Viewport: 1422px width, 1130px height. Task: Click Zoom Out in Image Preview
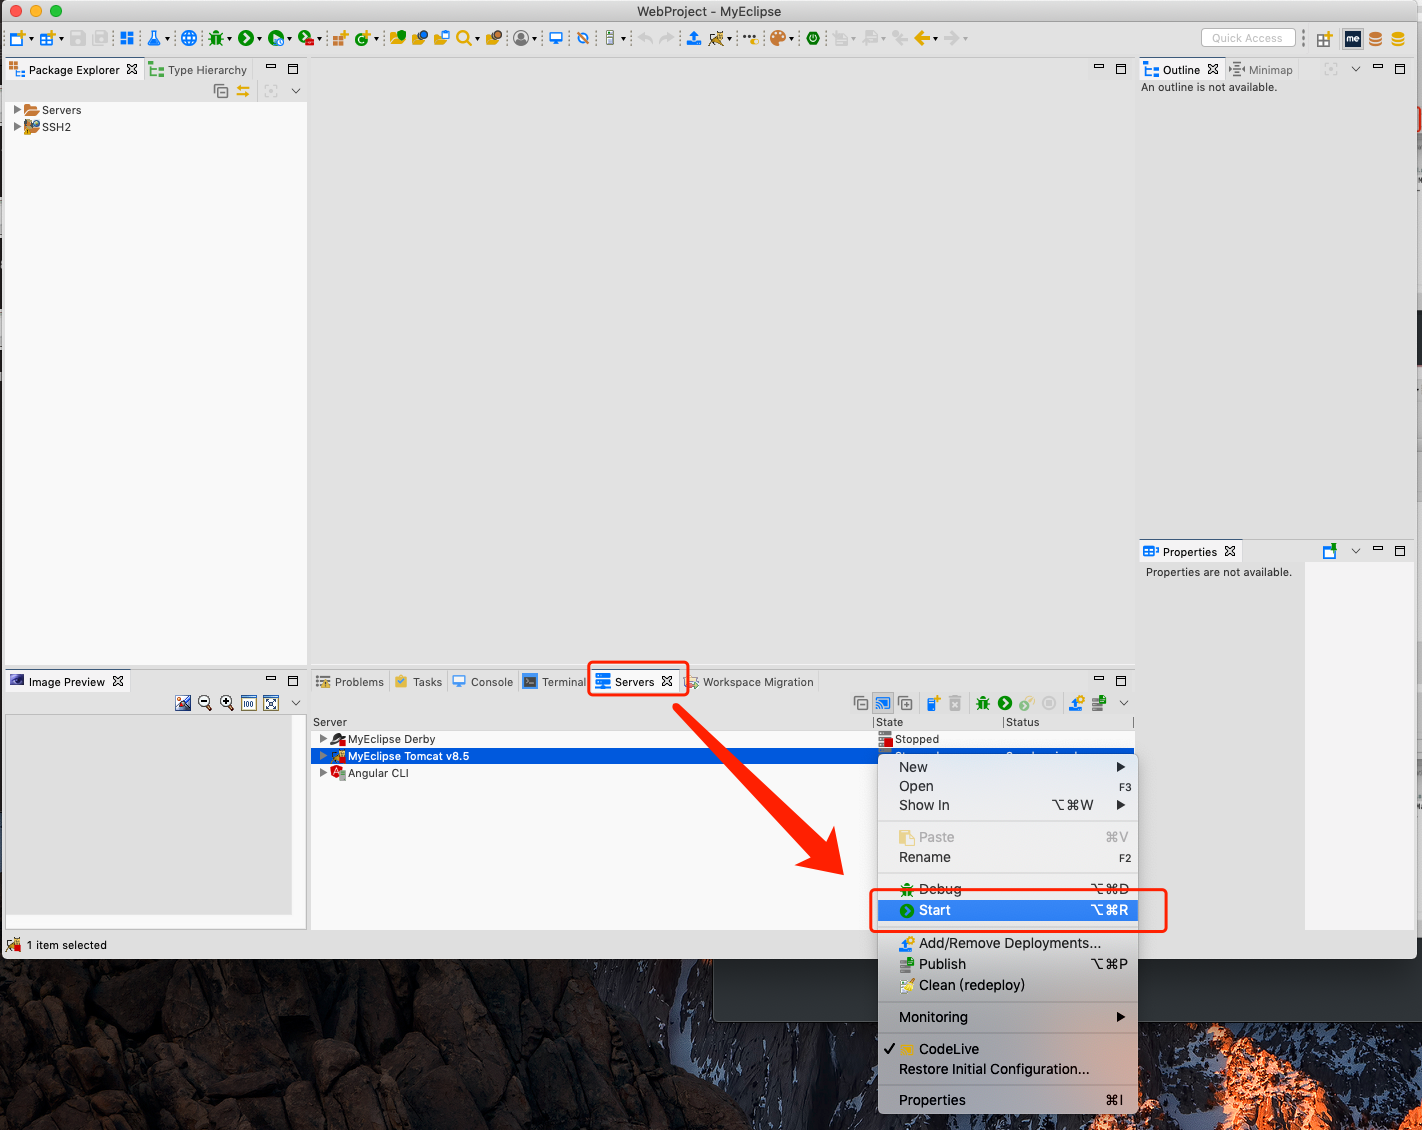(x=205, y=703)
